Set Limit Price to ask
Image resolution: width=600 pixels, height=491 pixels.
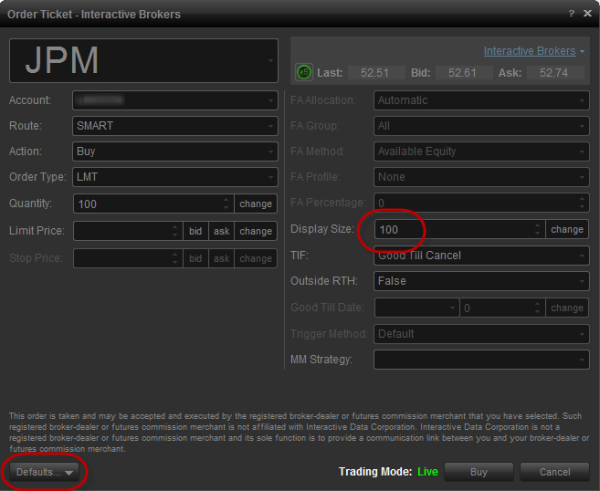(x=222, y=231)
